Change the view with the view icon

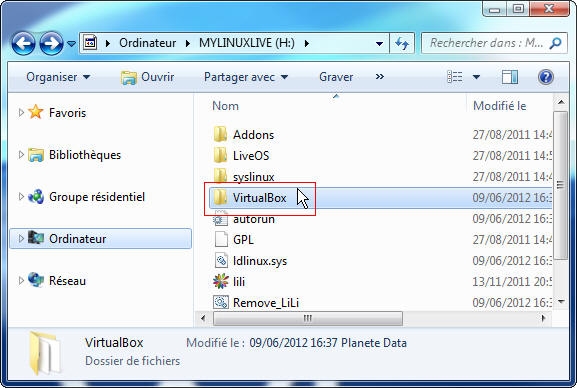(455, 77)
